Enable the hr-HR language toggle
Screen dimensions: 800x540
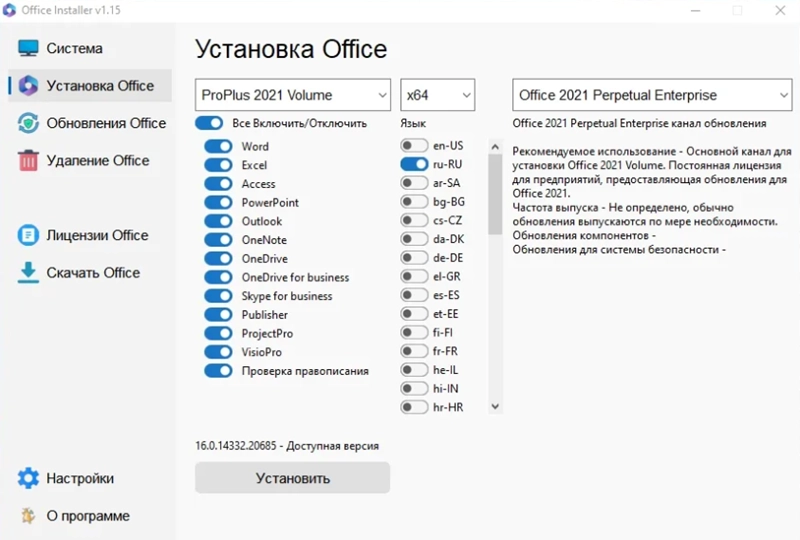pyautogui.click(x=414, y=407)
